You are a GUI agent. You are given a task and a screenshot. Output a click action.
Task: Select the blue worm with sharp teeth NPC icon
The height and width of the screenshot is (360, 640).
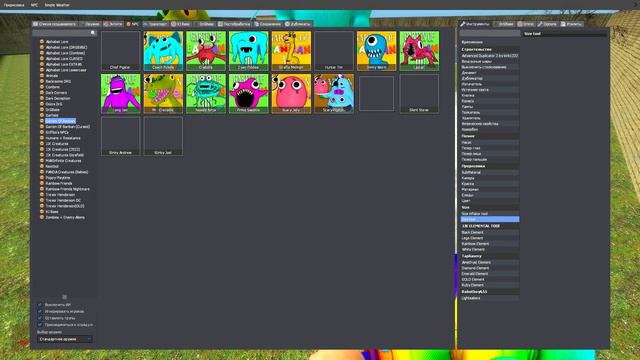click(376, 51)
